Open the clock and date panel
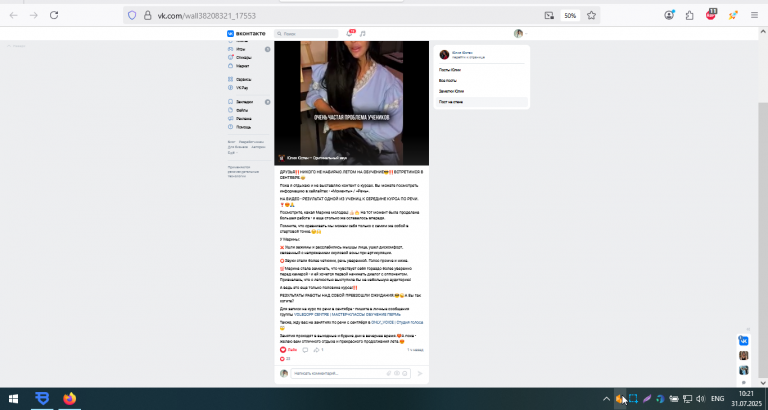The image size is (768, 410). [x=746, y=399]
